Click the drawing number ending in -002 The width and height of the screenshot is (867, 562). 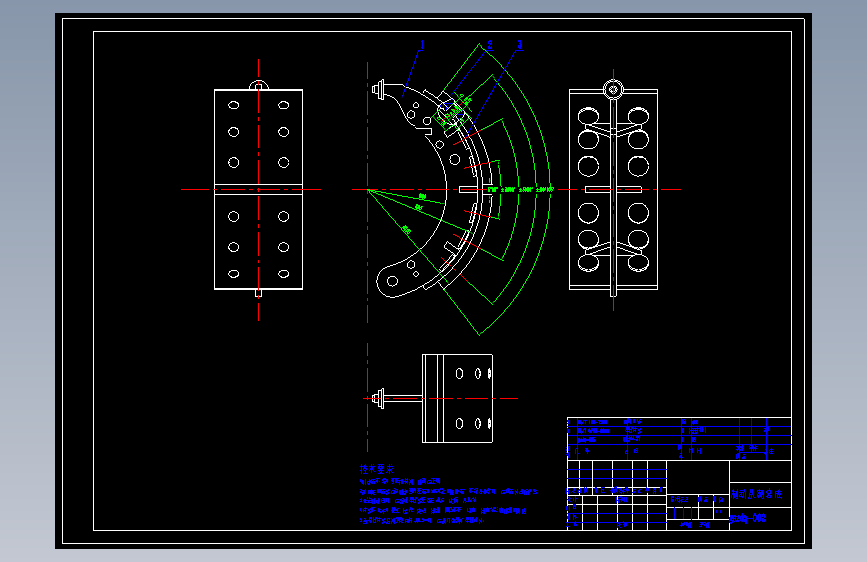coord(748,518)
